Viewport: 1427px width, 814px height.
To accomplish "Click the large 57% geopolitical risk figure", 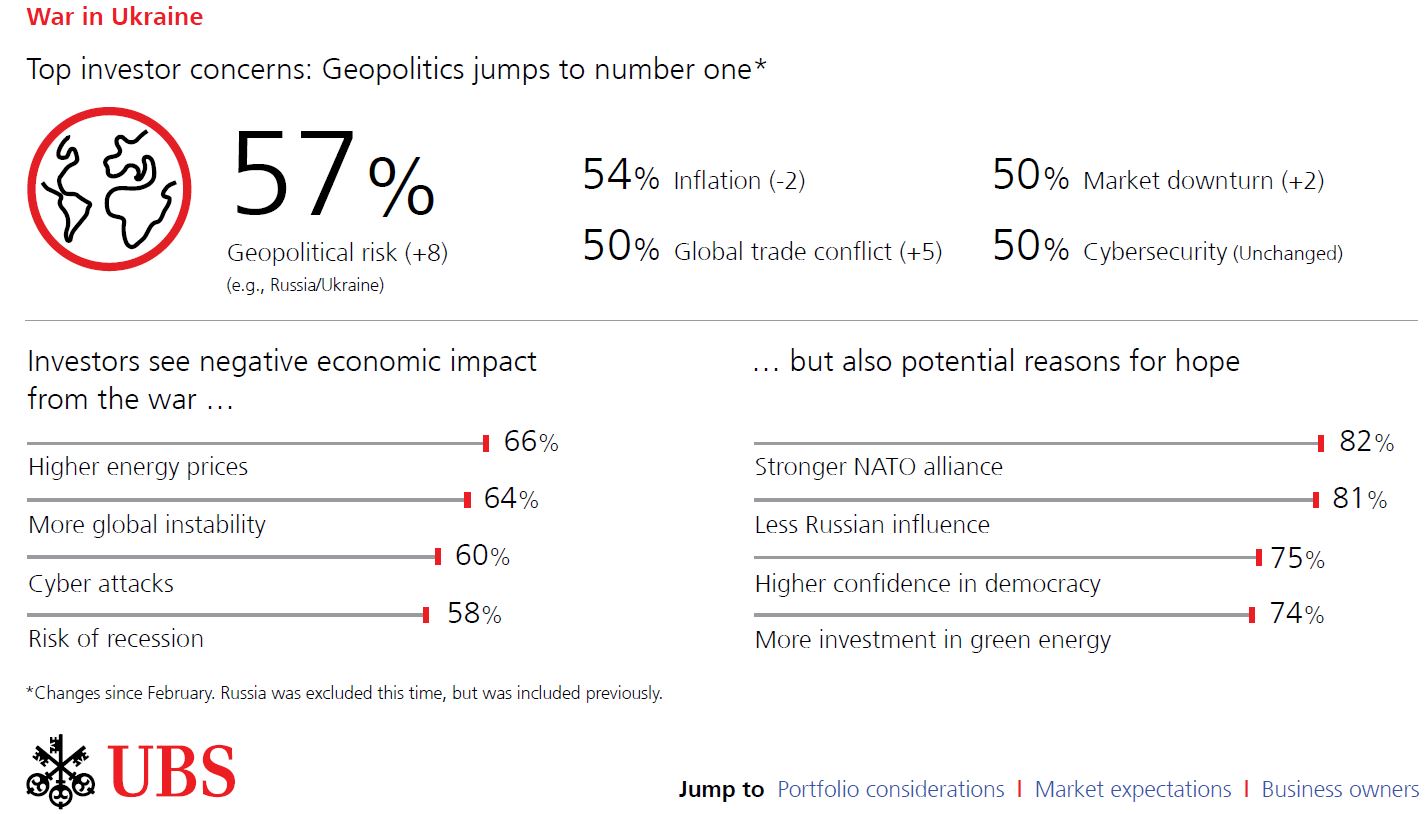I will pos(335,175).
